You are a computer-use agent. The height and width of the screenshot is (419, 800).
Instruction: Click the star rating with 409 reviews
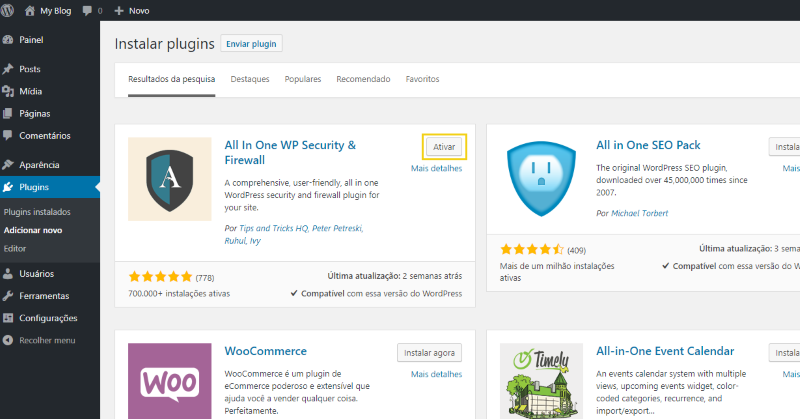[532, 250]
